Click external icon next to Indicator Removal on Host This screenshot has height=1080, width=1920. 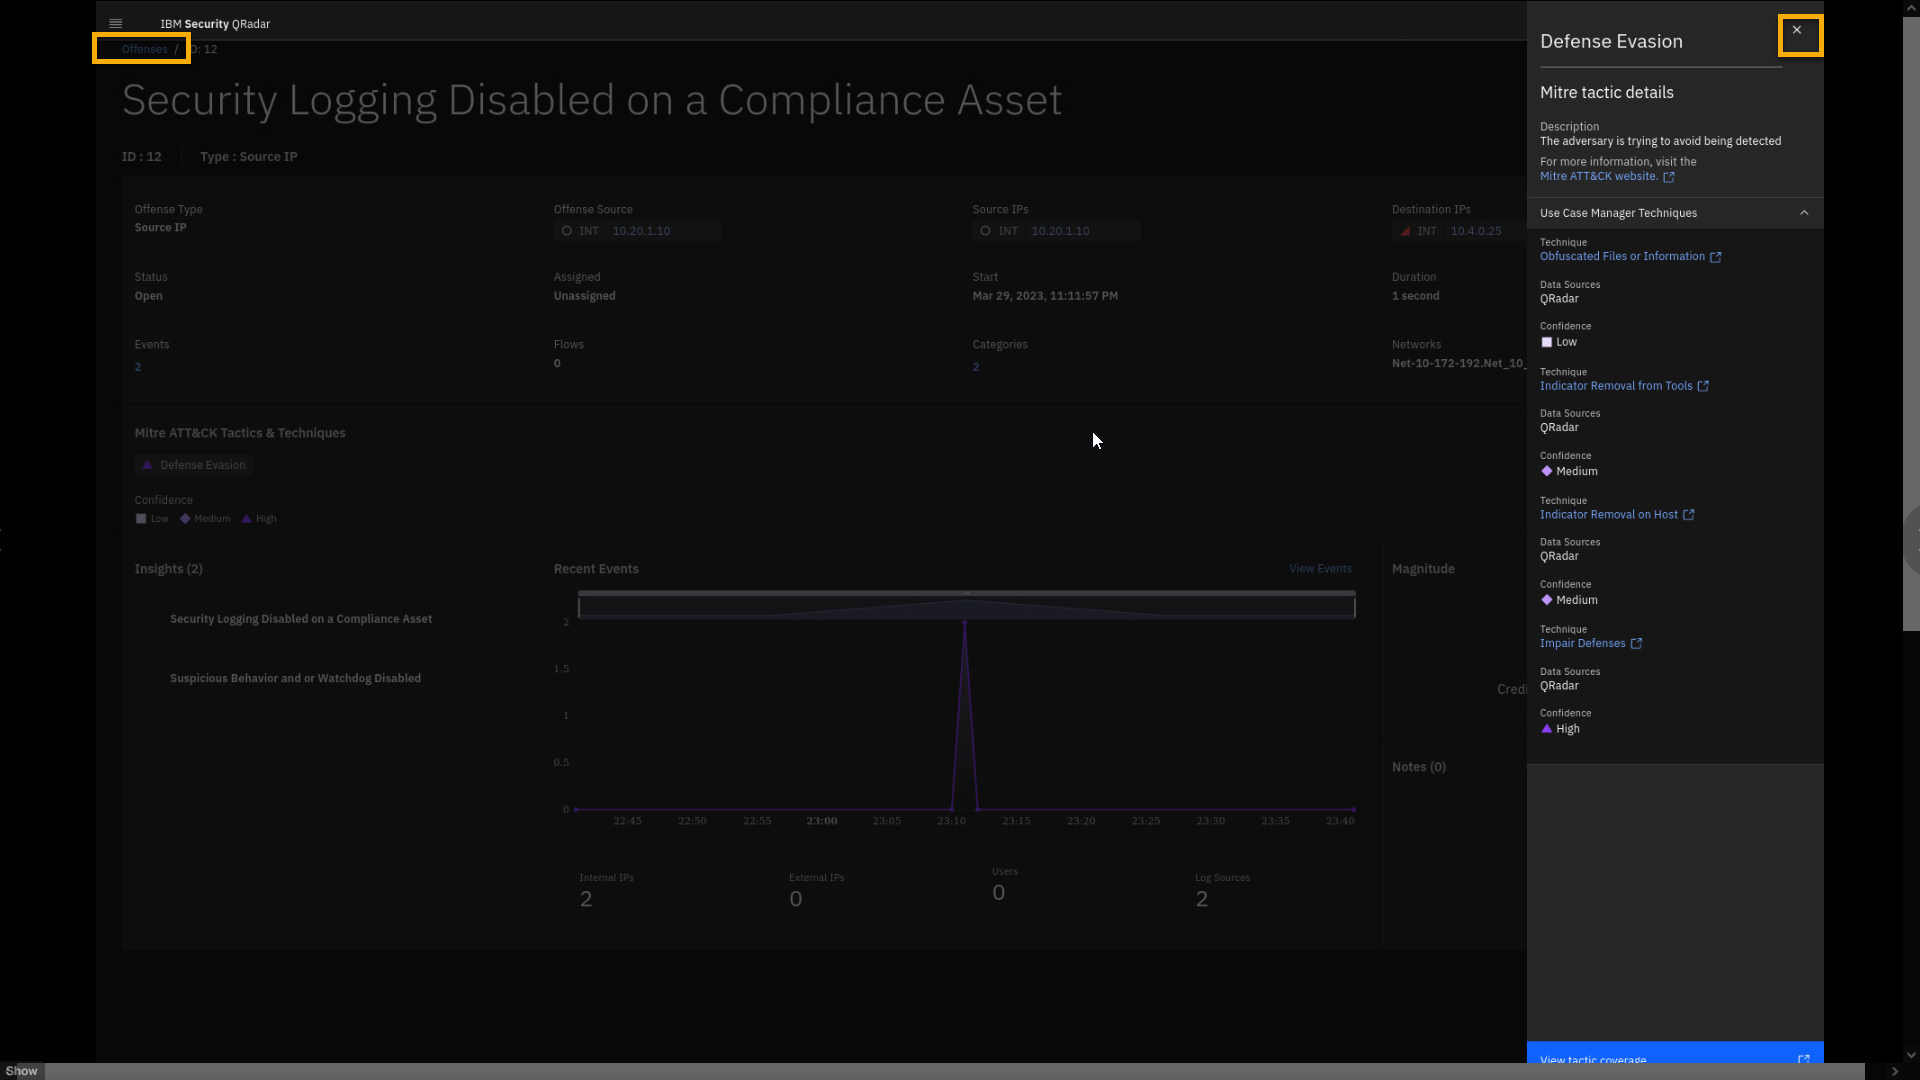tap(1689, 515)
